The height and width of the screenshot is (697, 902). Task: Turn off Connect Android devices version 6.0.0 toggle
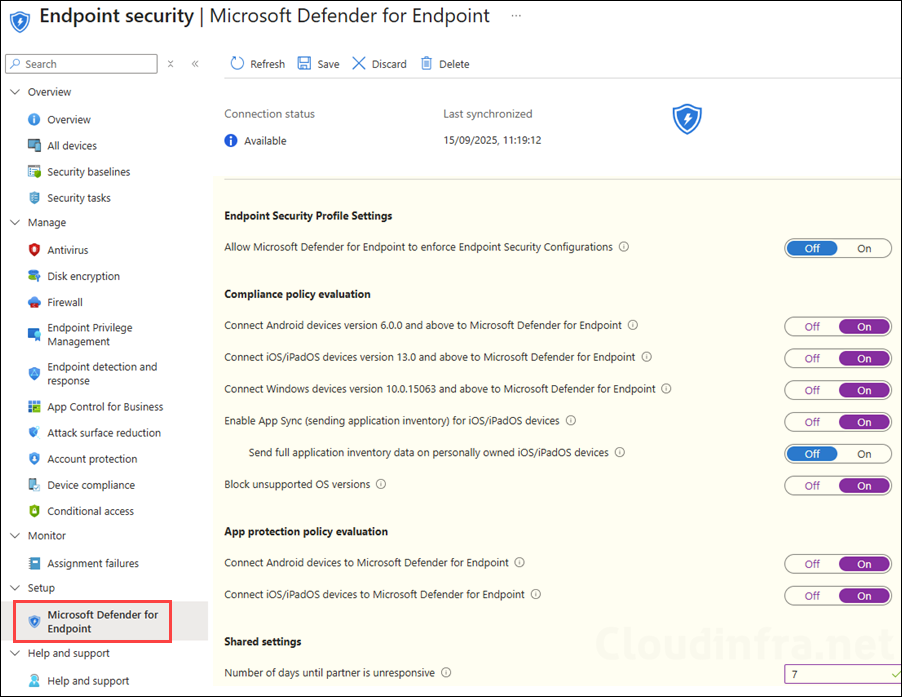click(812, 327)
